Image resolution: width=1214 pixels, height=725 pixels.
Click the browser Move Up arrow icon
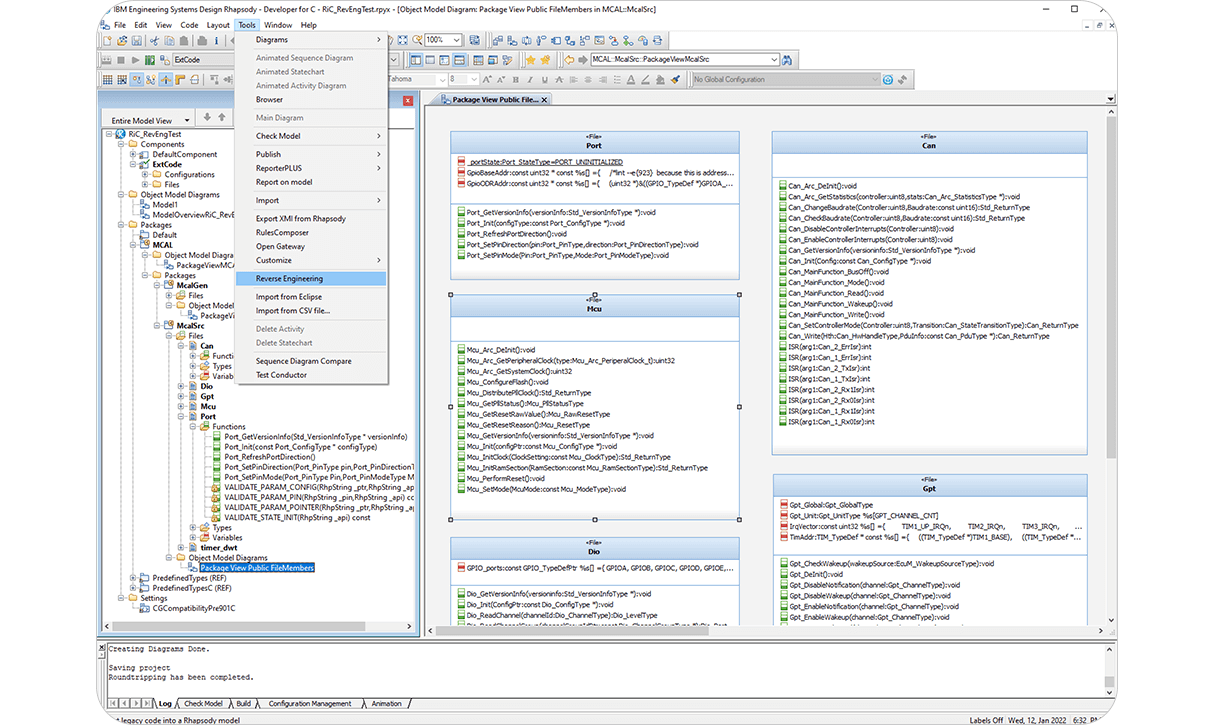222,117
